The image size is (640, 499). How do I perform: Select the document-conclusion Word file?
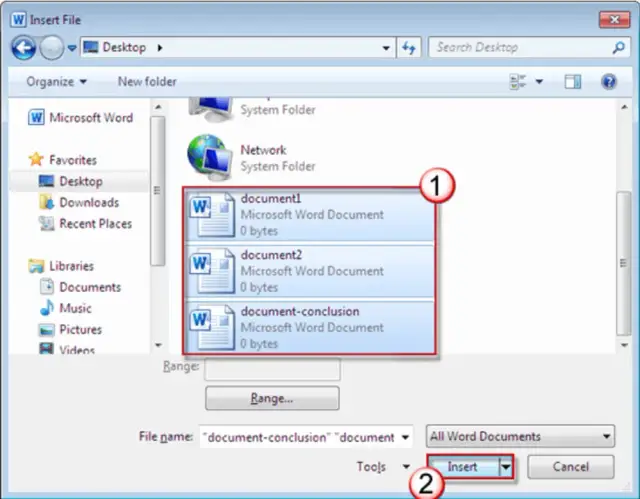click(309, 326)
